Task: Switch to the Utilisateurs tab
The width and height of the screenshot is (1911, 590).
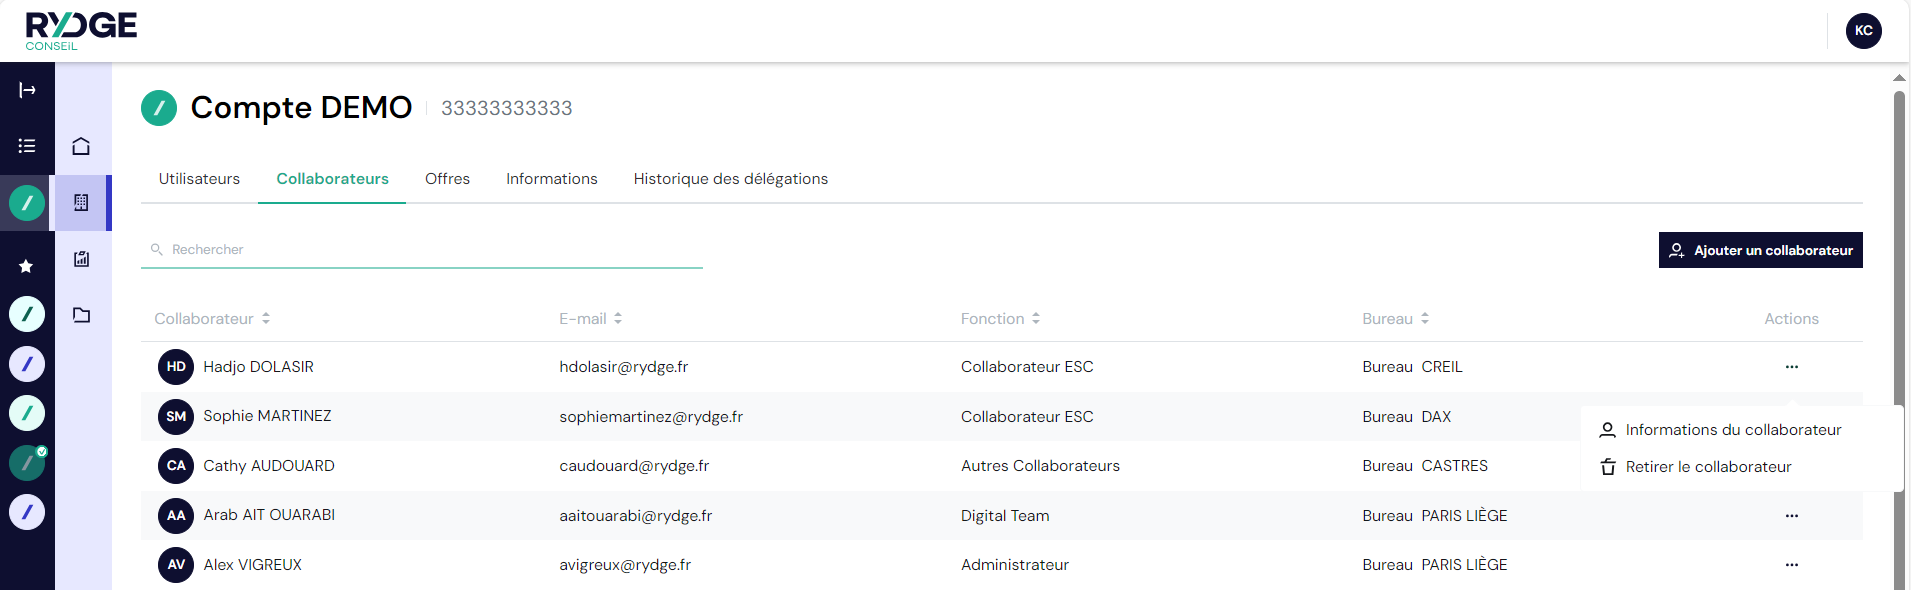Action: (x=199, y=179)
